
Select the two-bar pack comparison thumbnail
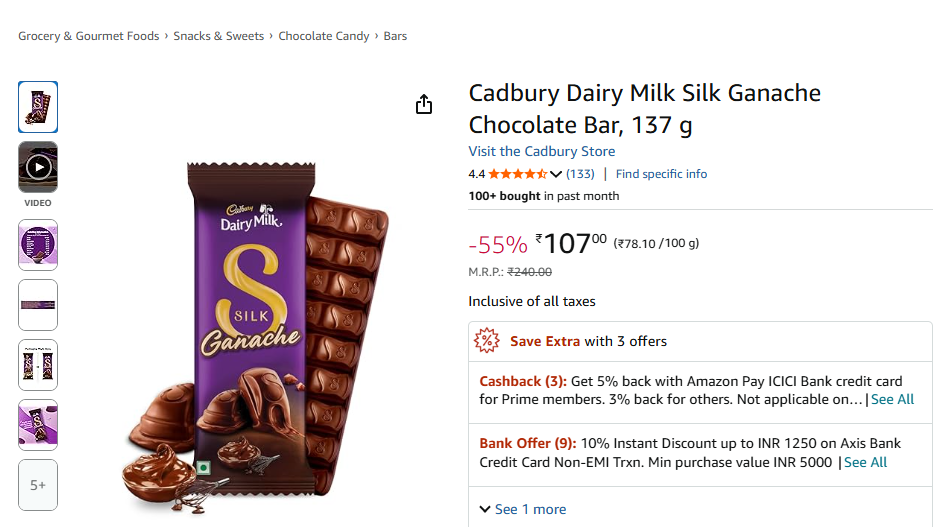click(x=38, y=365)
